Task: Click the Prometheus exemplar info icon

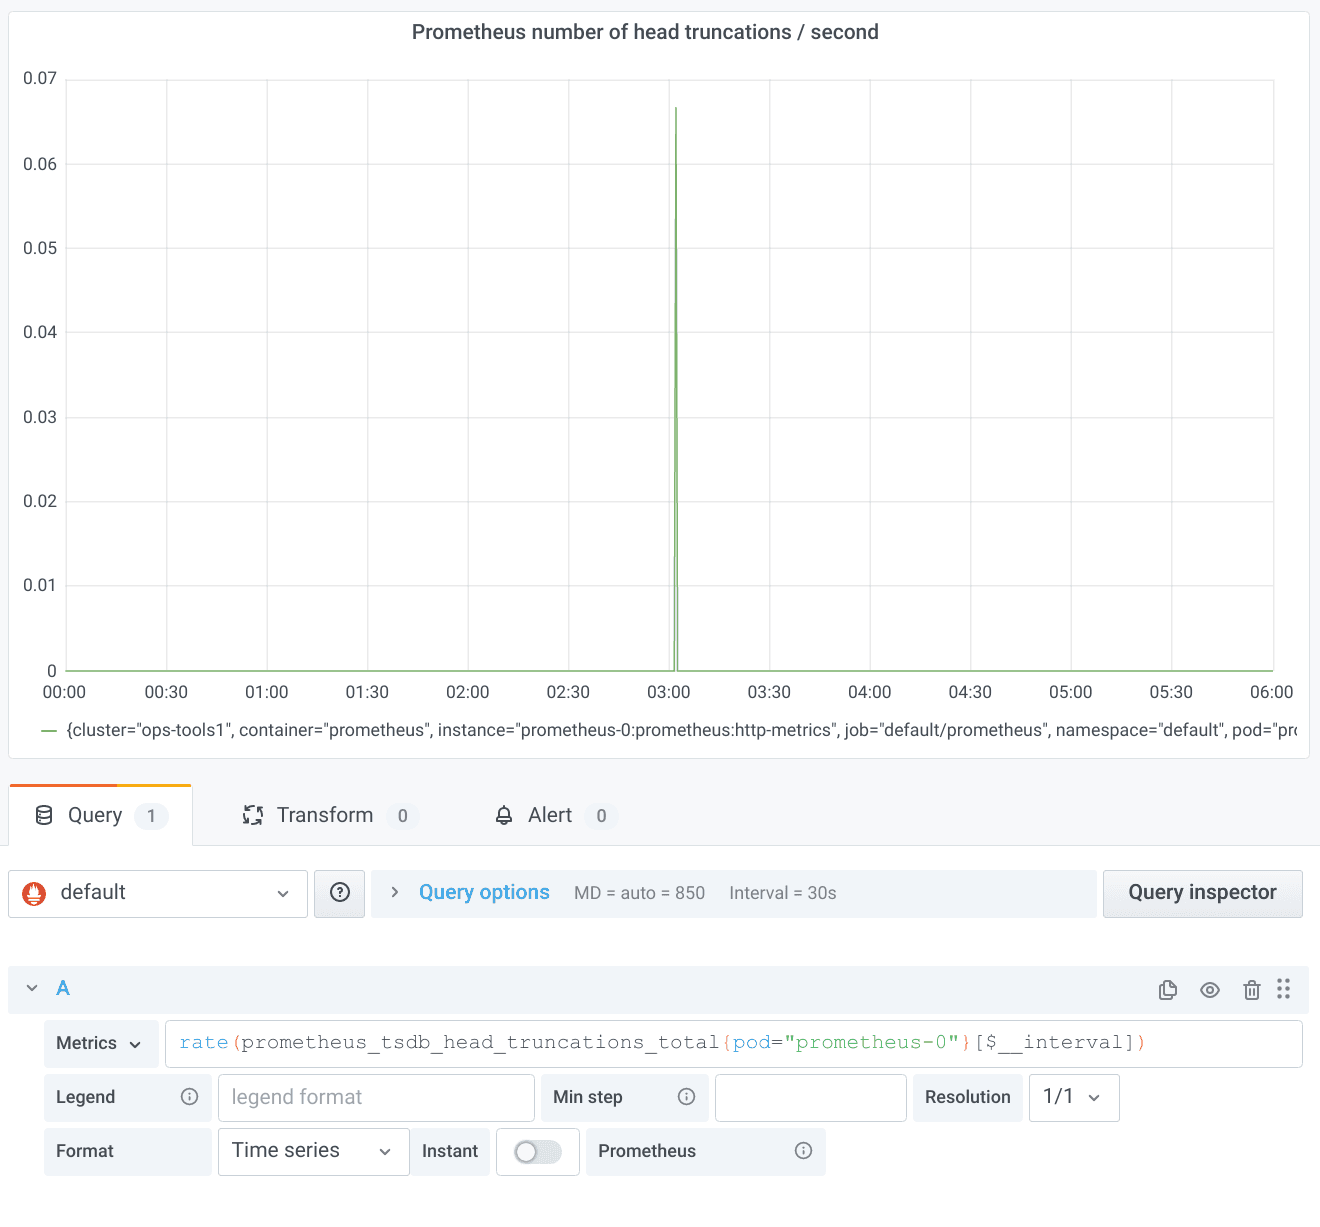Action: click(803, 1151)
